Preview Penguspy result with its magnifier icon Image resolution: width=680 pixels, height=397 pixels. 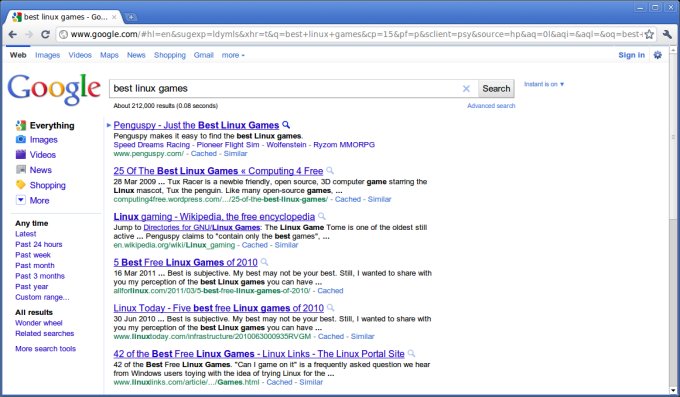pyautogui.click(x=286, y=125)
